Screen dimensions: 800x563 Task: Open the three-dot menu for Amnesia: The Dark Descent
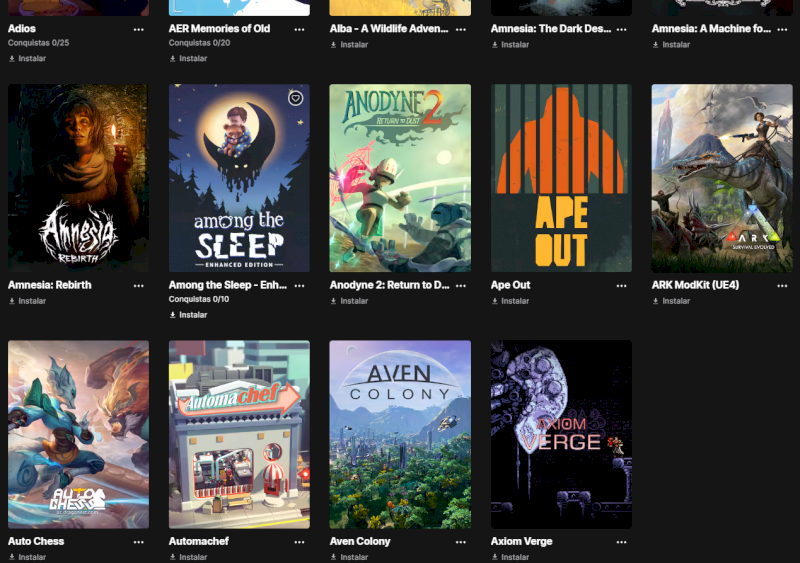coord(621,30)
